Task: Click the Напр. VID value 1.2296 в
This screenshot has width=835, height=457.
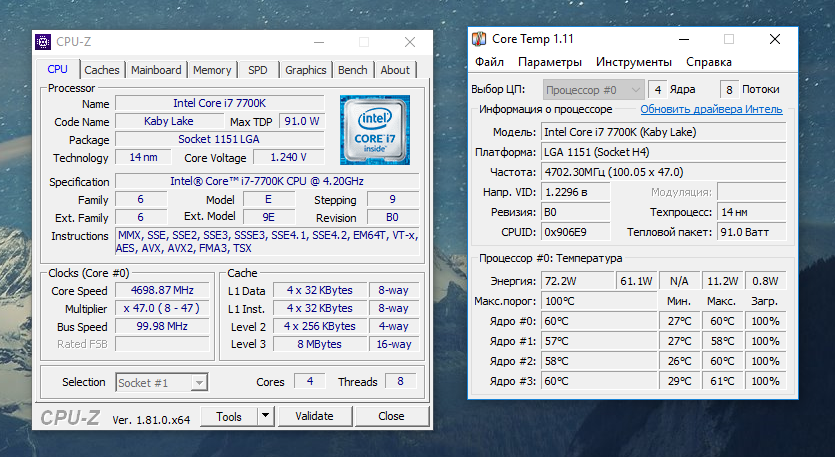Action: coord(576,192)
